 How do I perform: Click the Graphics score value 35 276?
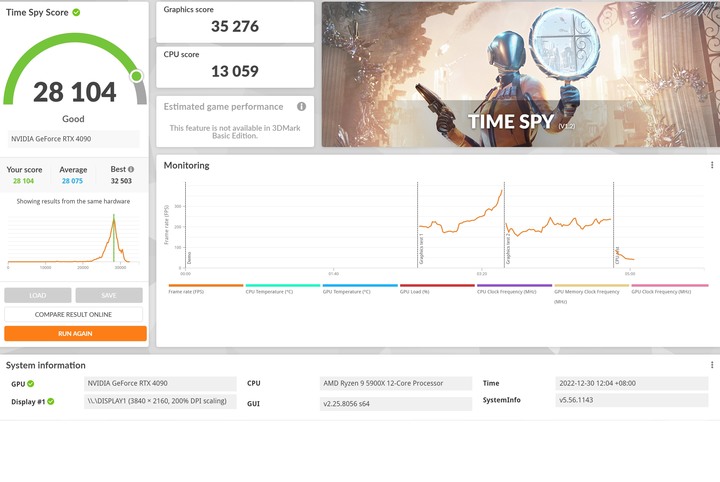pyautogui.click(x=235, y=27)
